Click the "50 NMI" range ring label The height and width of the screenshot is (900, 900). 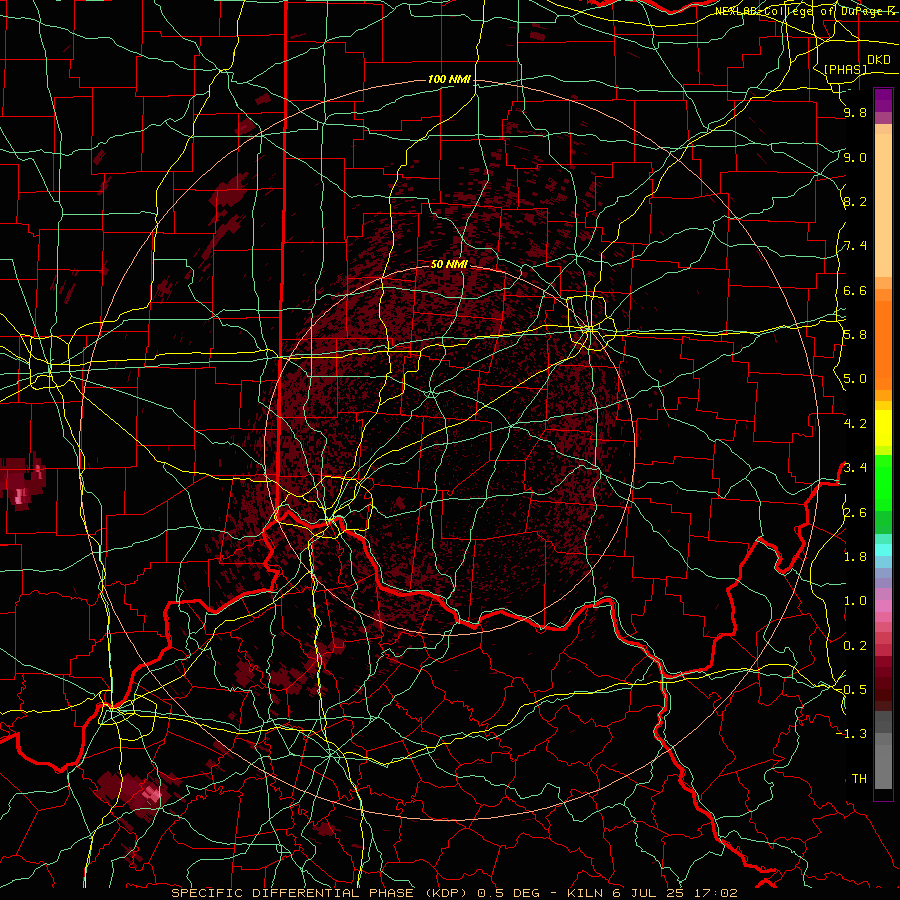pyautogui.click(x=449, y=264)
